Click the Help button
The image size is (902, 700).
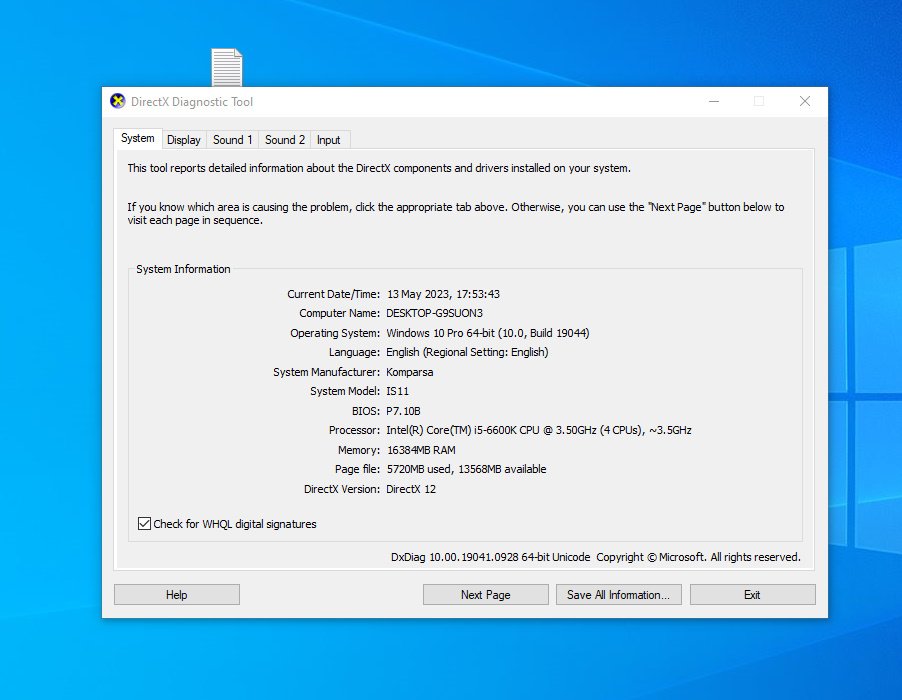point(177,595)
